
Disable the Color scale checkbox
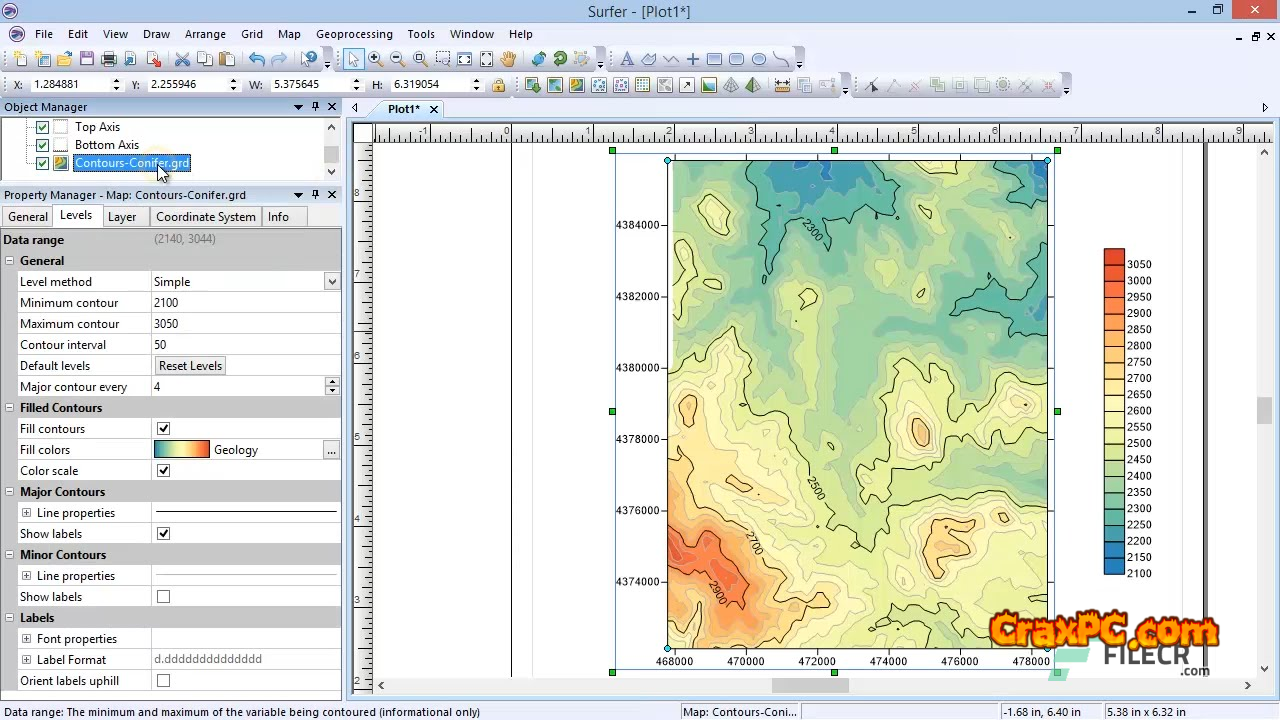coord(163,471)
